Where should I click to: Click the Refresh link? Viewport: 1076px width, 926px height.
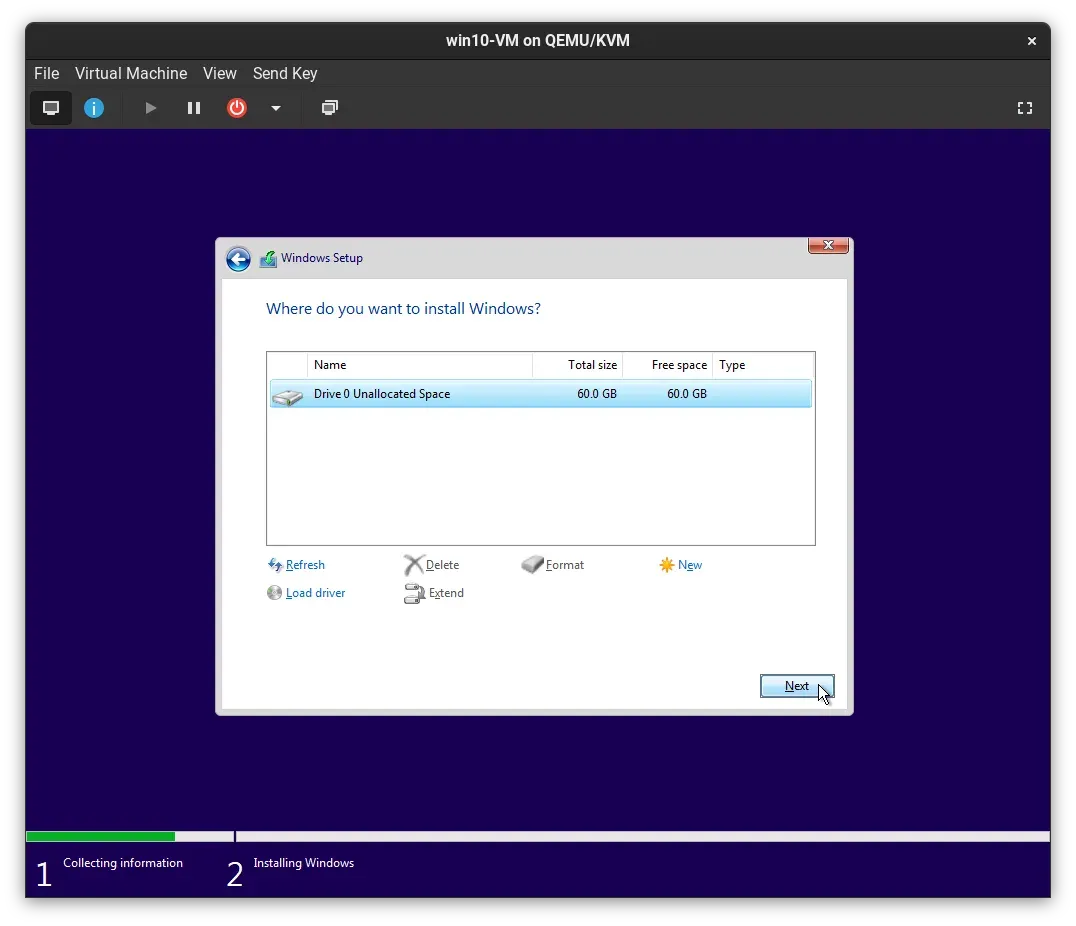pyautogui.click(x=305, y=565)
